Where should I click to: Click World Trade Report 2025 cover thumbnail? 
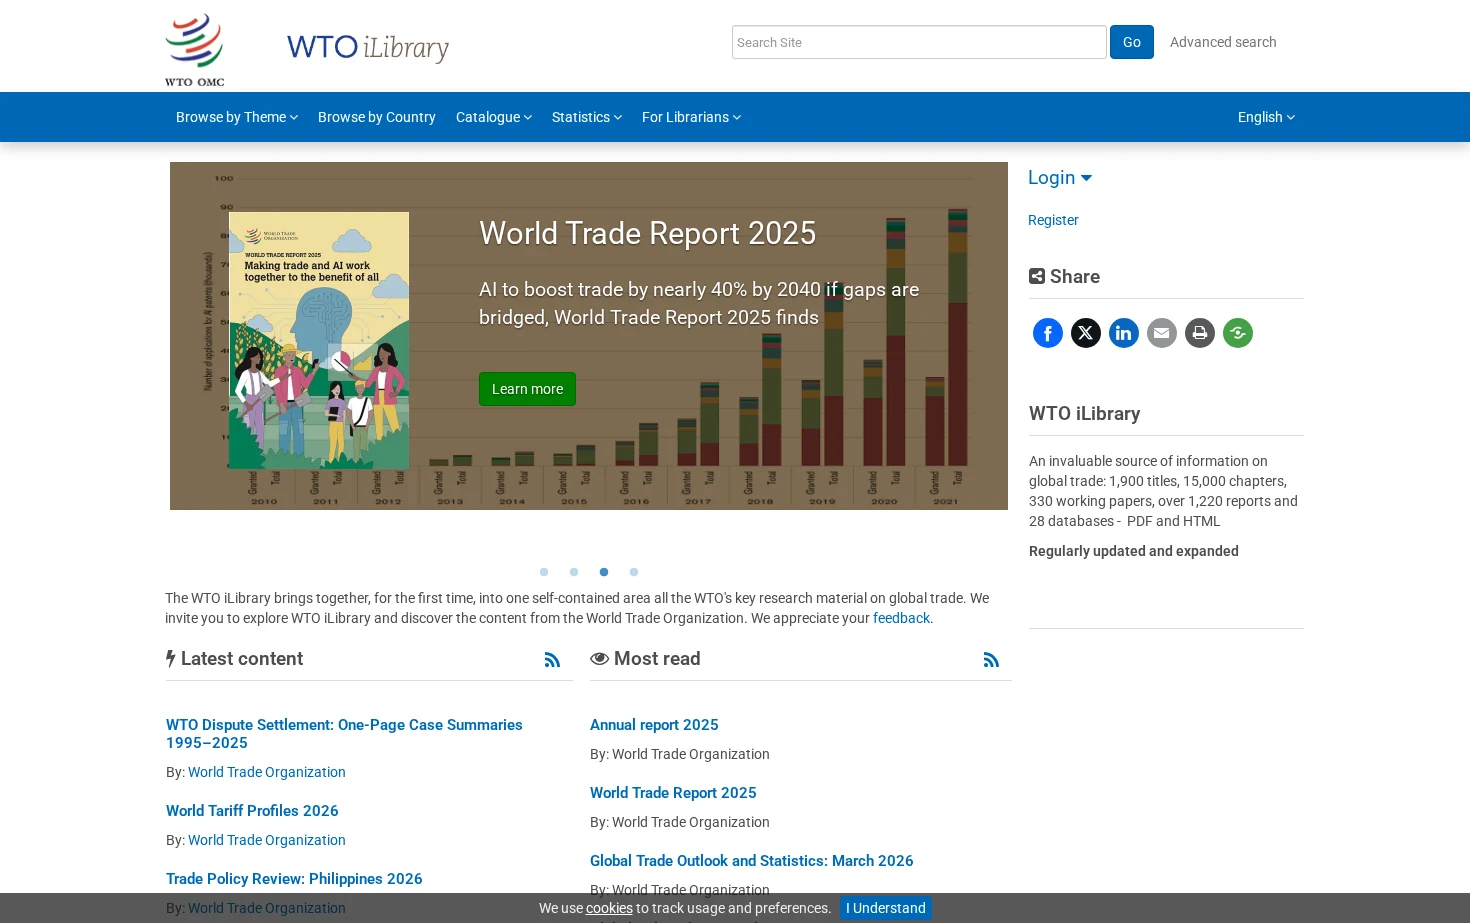319,340
